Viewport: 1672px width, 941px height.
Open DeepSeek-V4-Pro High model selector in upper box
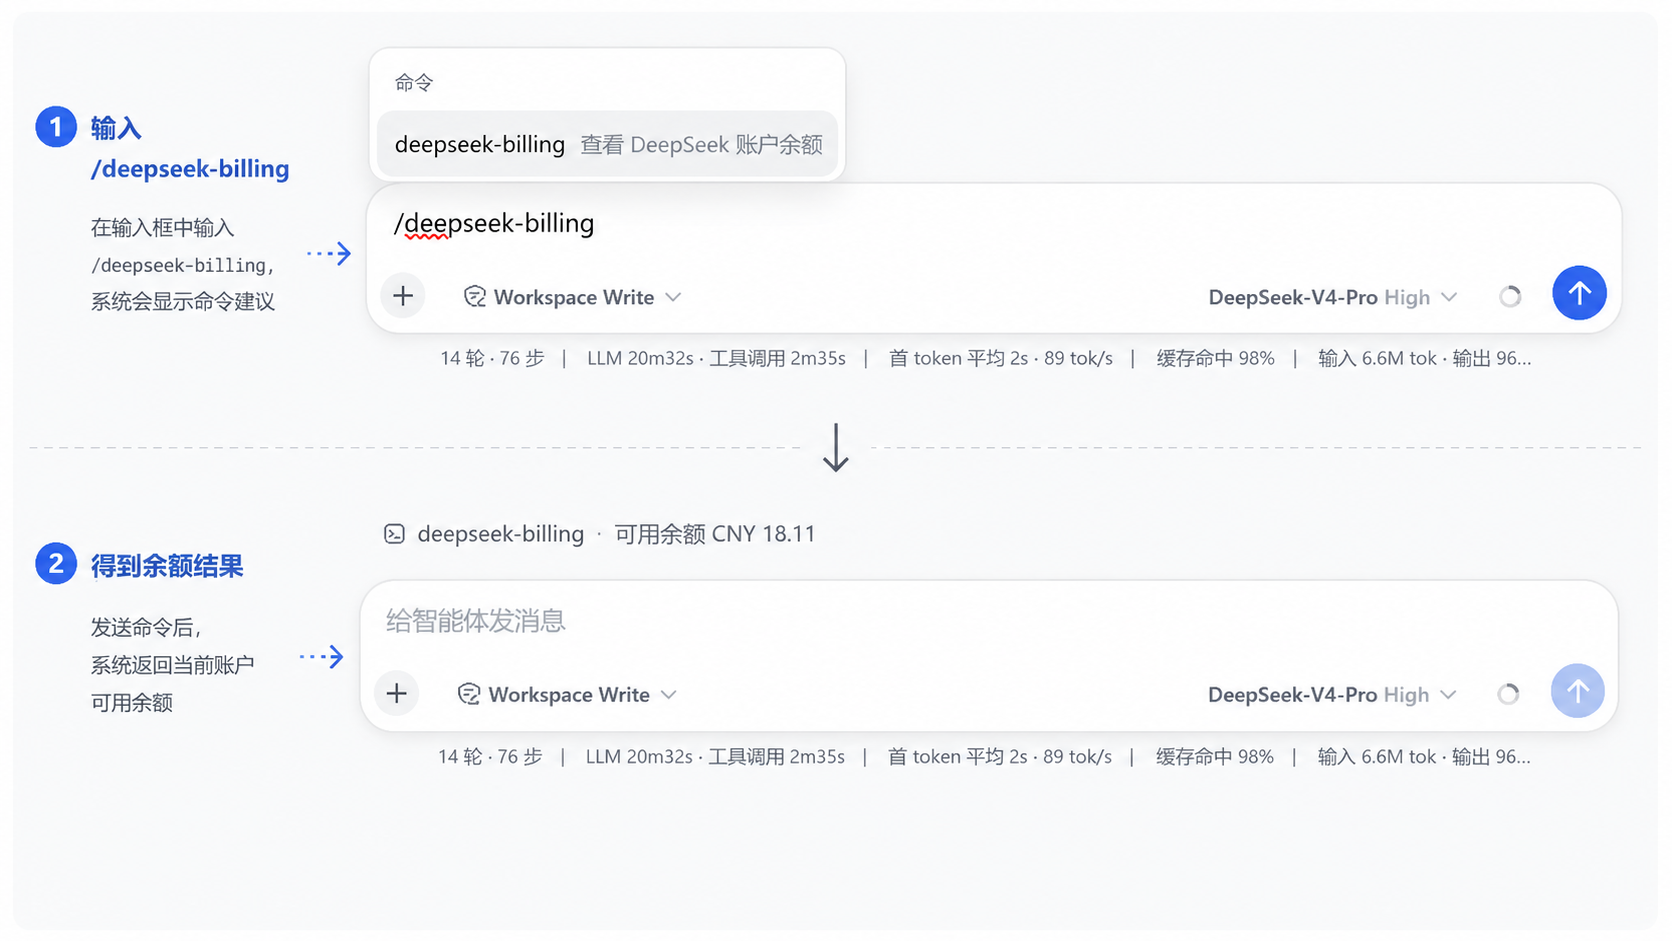[x=1332, y=297]
